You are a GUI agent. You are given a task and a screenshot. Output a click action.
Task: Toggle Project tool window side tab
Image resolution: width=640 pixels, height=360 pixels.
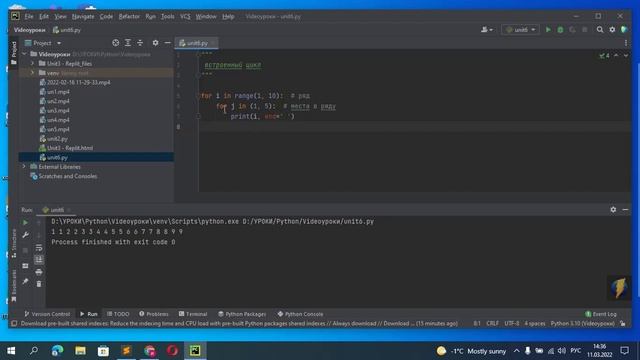14,53
